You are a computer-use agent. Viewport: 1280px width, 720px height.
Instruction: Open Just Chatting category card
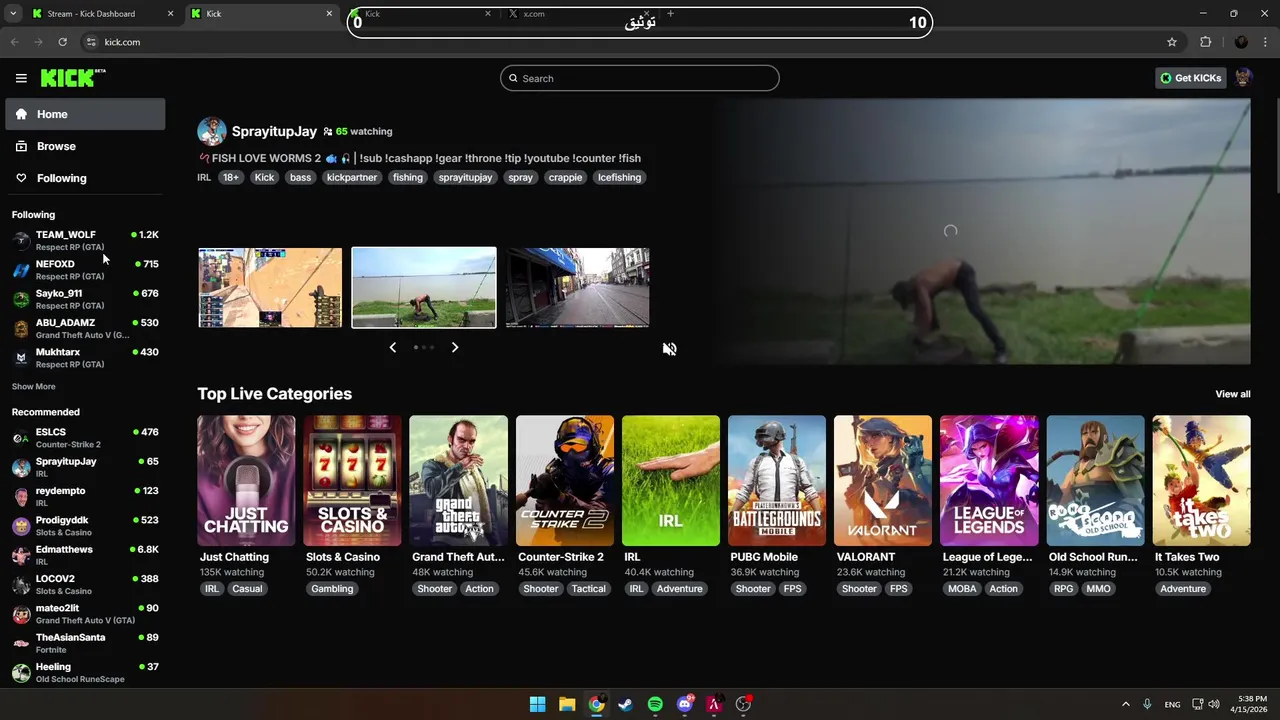click(x=246, y=481)
